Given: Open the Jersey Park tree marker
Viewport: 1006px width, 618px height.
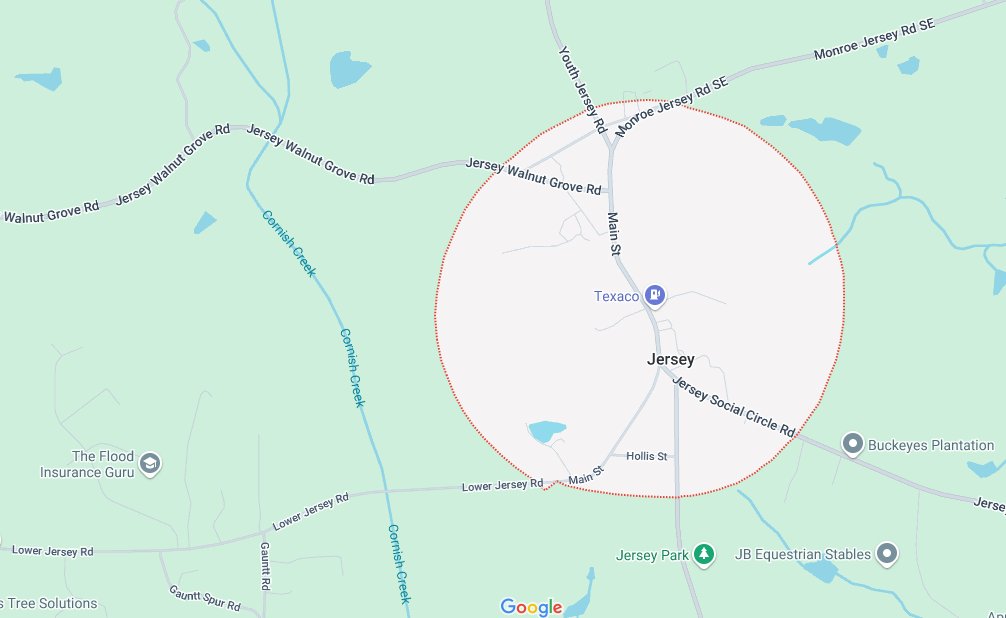Looking at the screenshot, I should coord(704,554).
